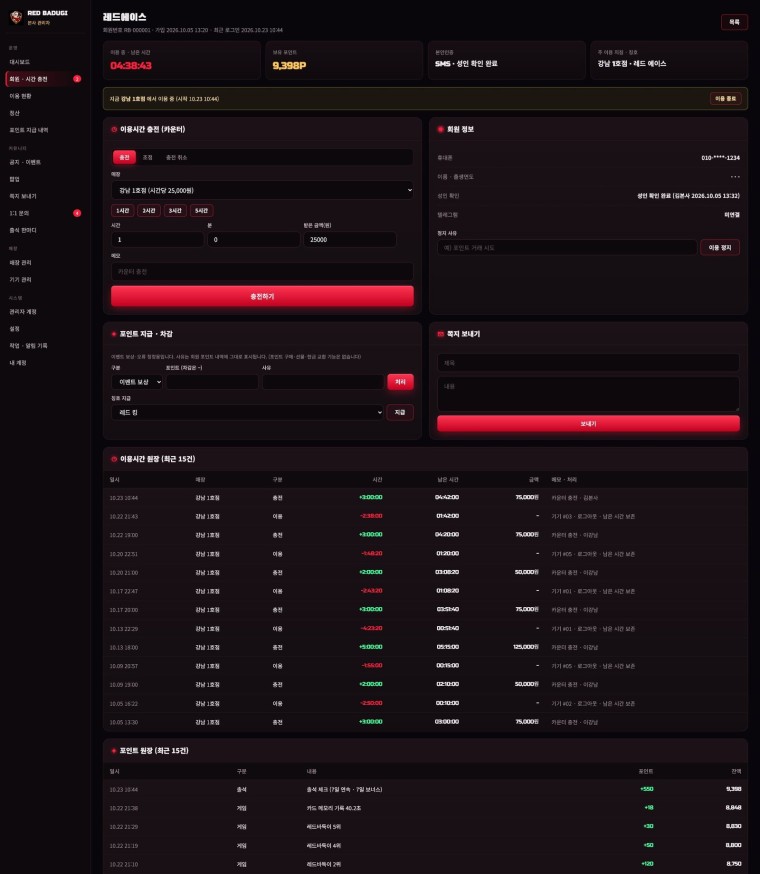Switch to the 조정 tab

point(147,157)
